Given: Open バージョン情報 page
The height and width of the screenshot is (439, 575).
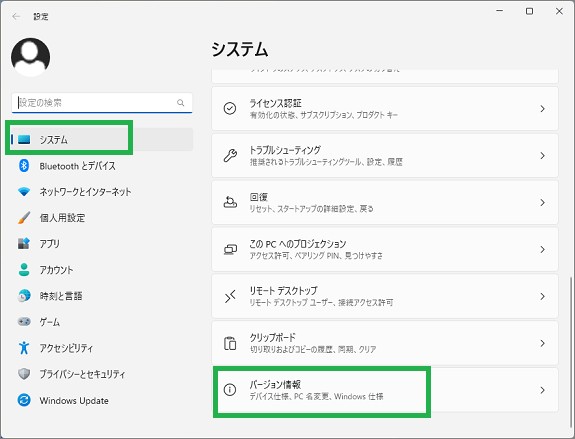Looking at the screenshot, I should tap(385, 390).
